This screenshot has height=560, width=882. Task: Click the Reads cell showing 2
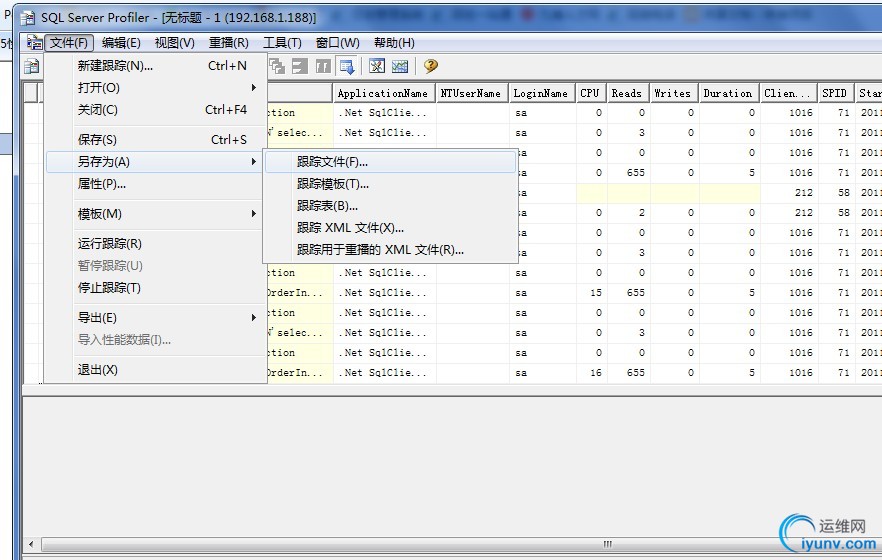[x=628, y=213]
